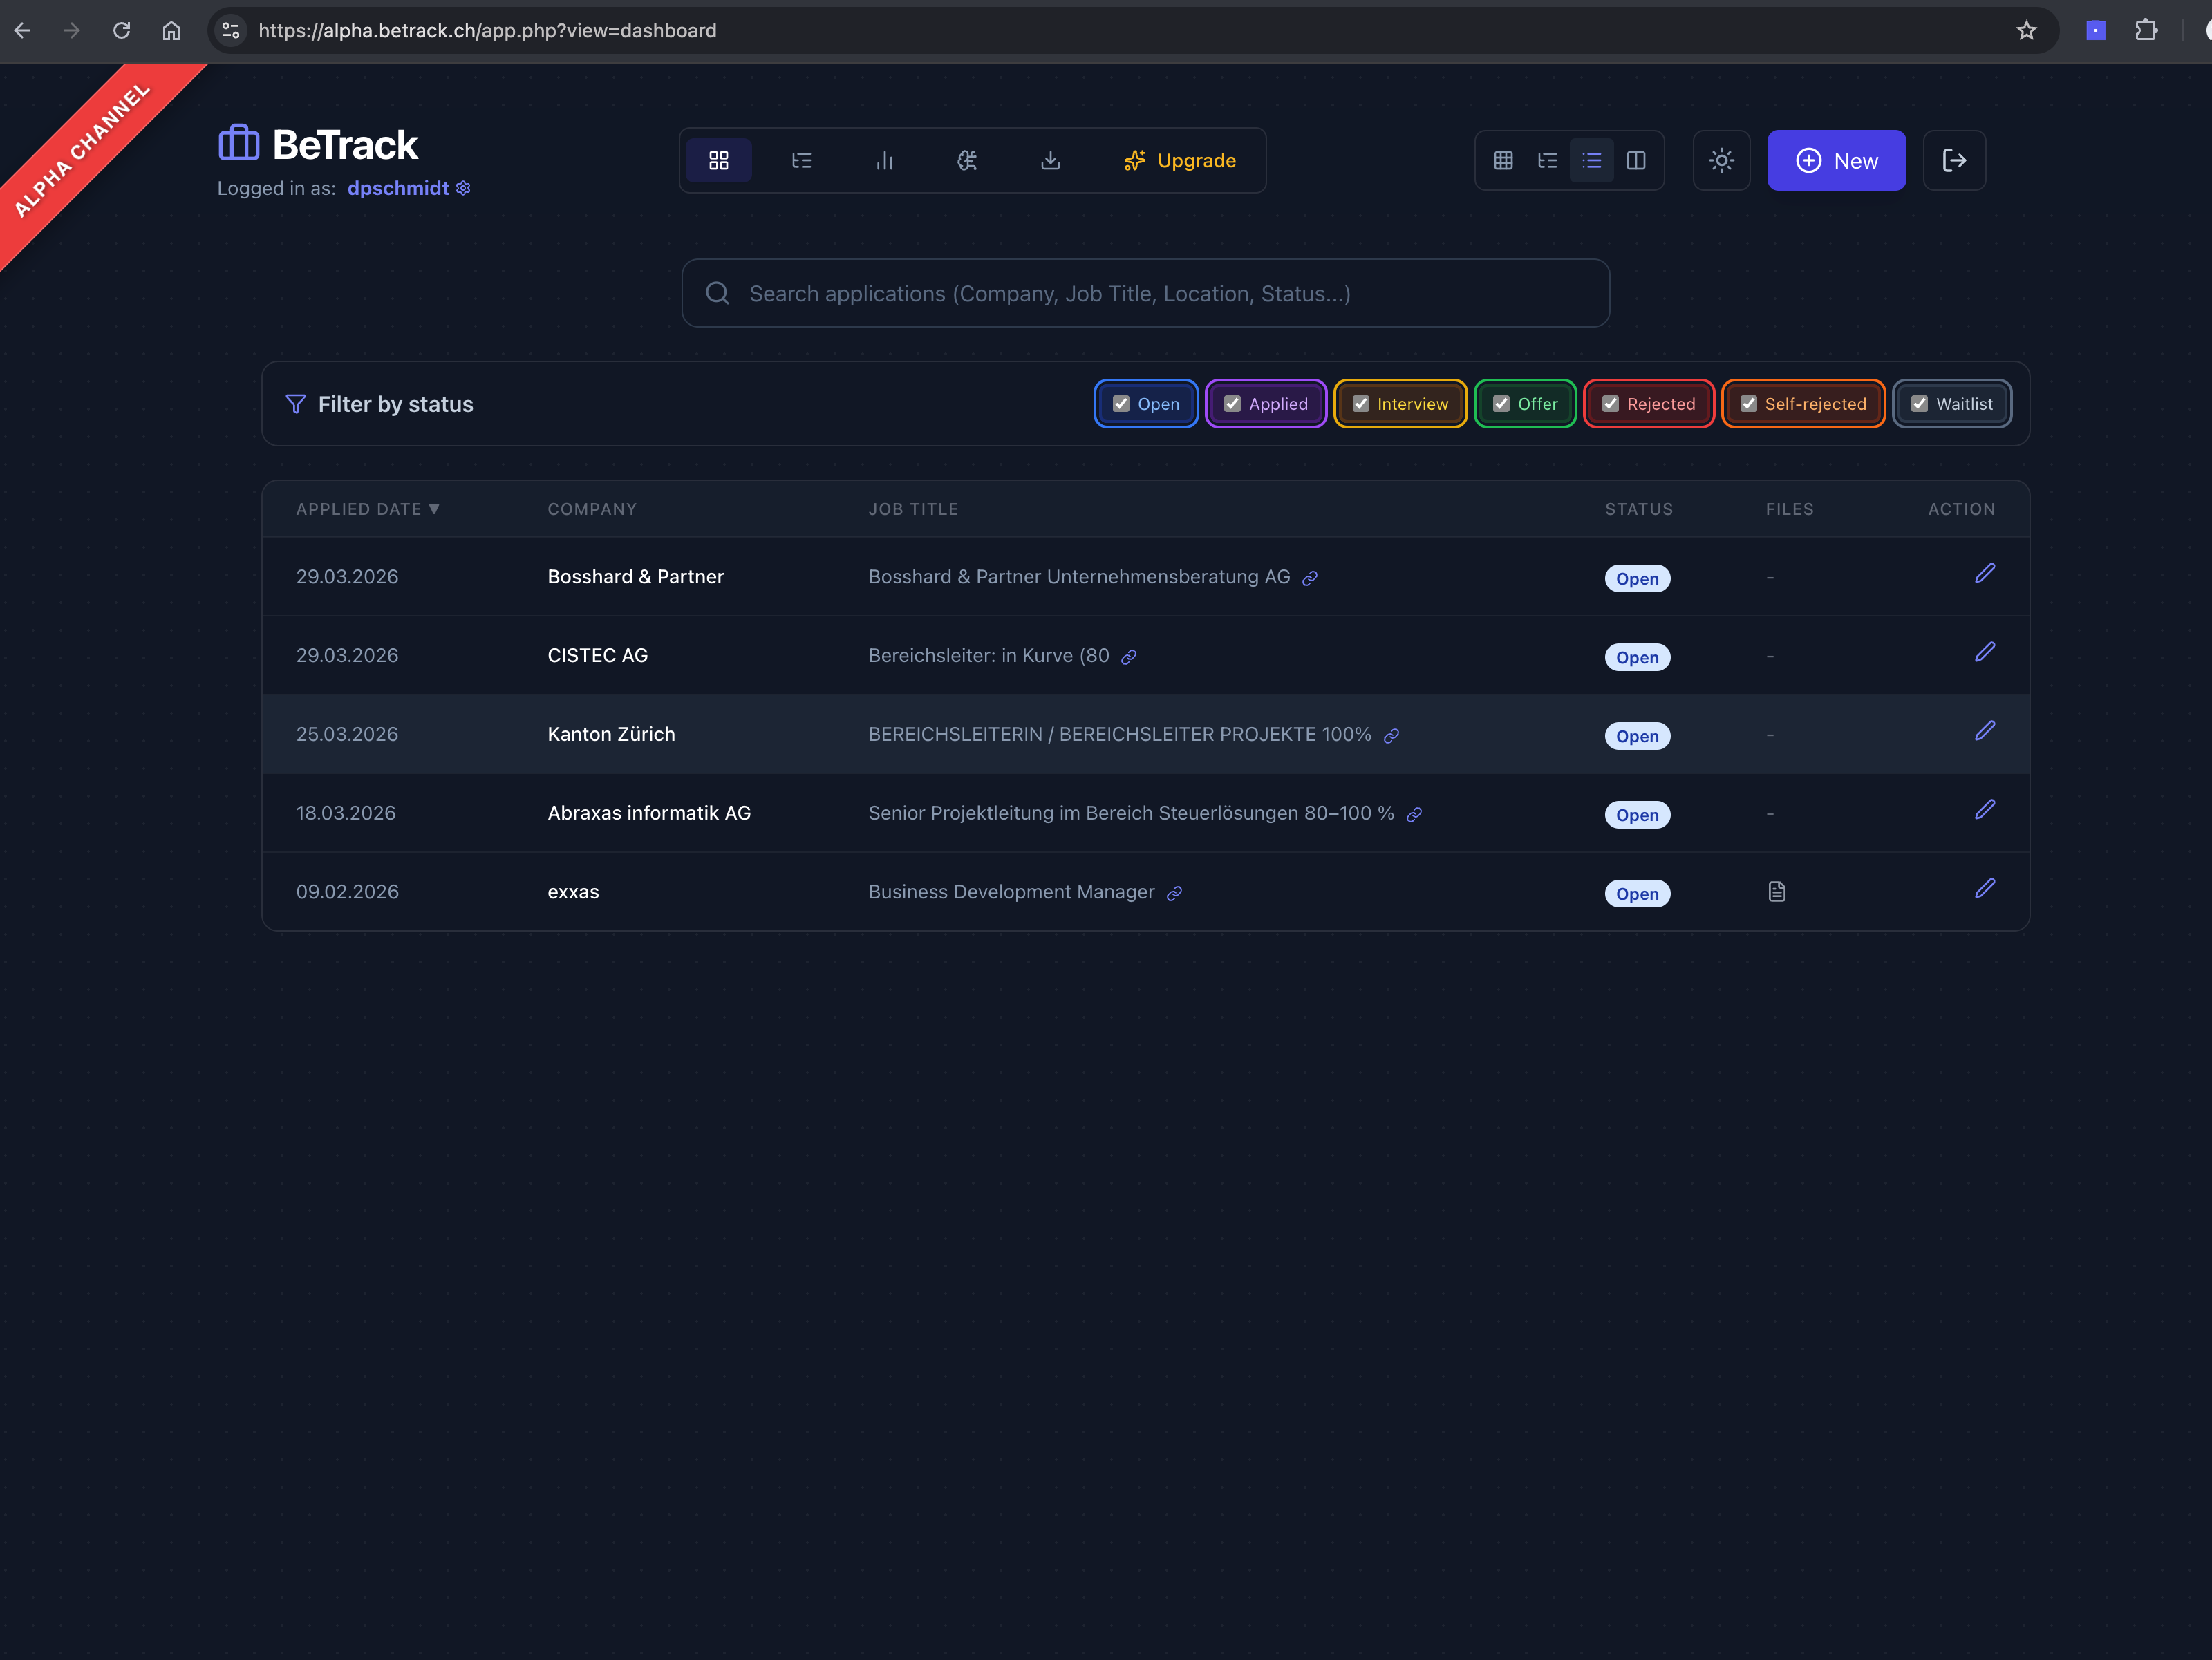Select the AI assistant brain icon
Viewport: 2212px width, 1660px height.
967,160
